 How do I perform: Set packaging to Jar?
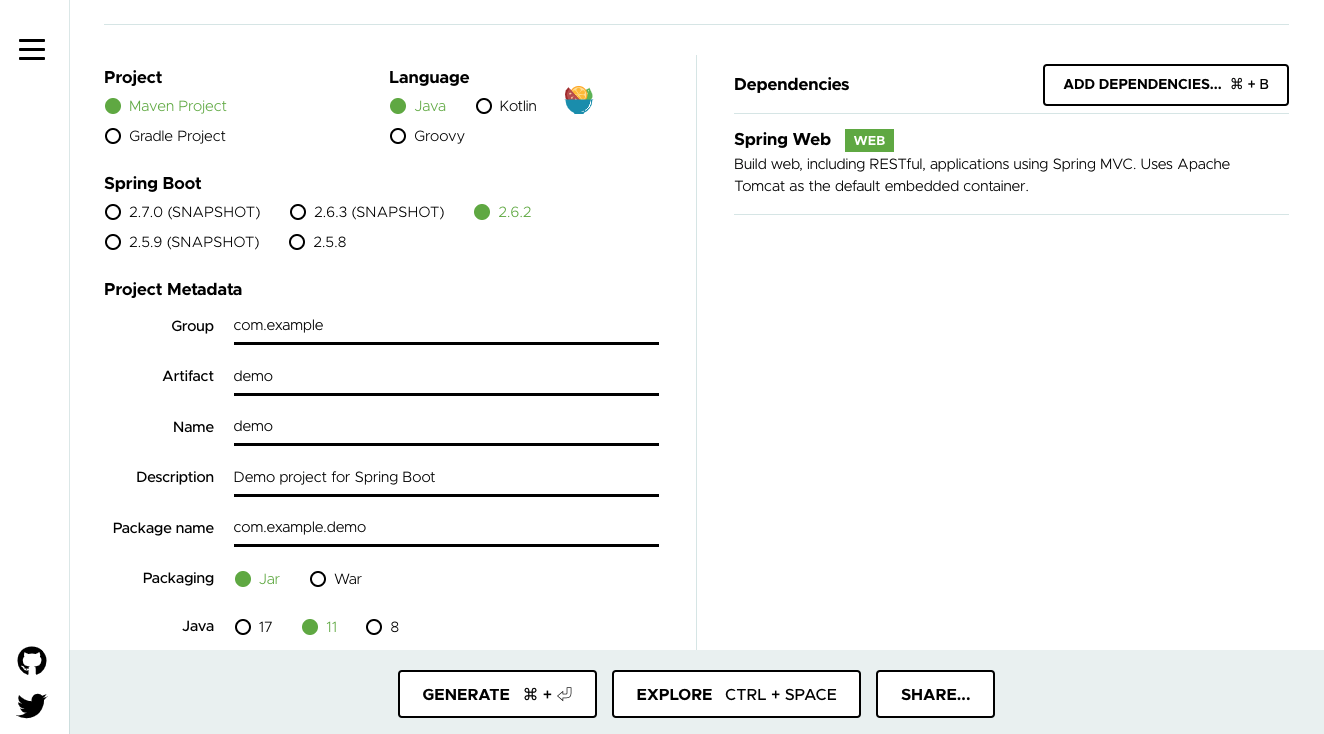(x=257, y=579)
